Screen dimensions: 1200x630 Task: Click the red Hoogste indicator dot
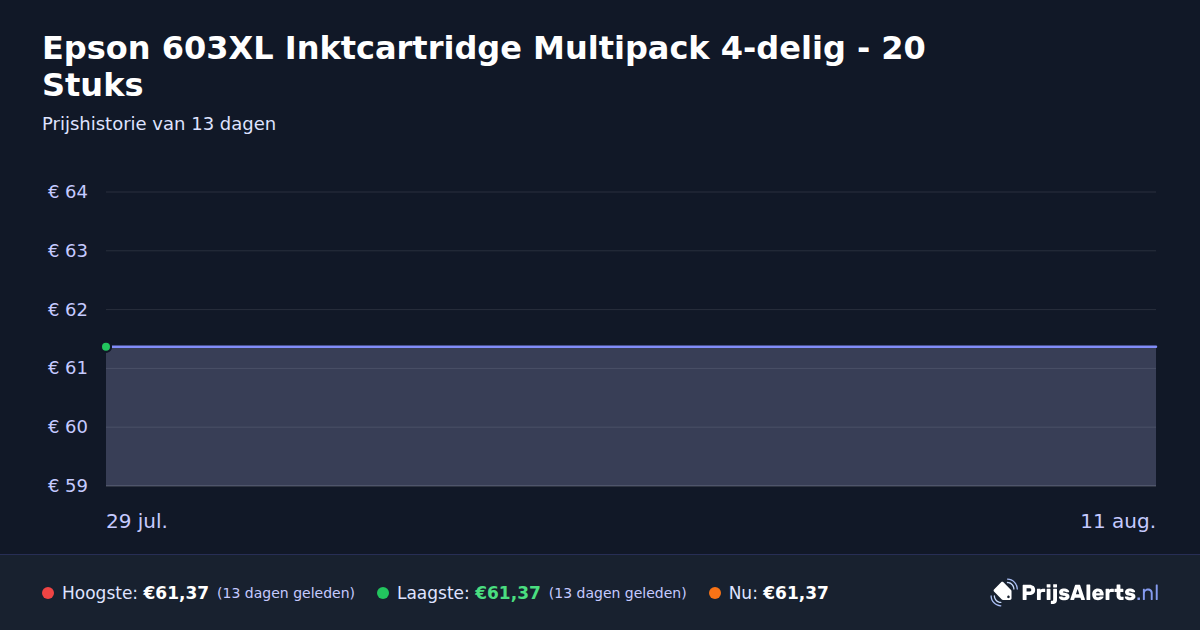point(48,593)
